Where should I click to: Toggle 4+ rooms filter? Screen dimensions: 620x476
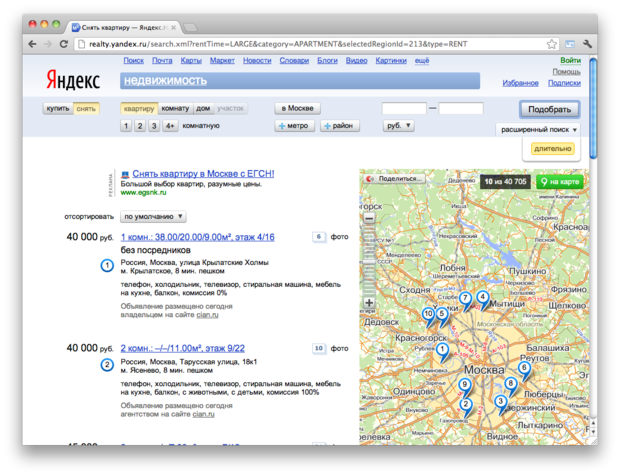(x=170, y=126)
